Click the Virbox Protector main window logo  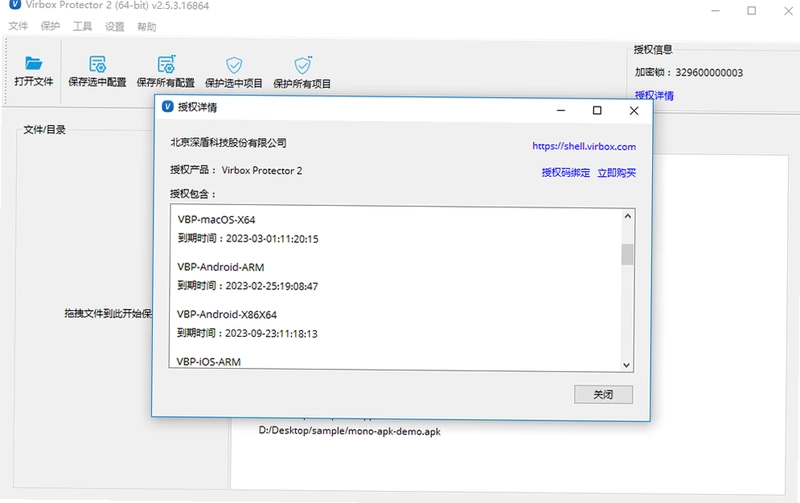point(15,5)
